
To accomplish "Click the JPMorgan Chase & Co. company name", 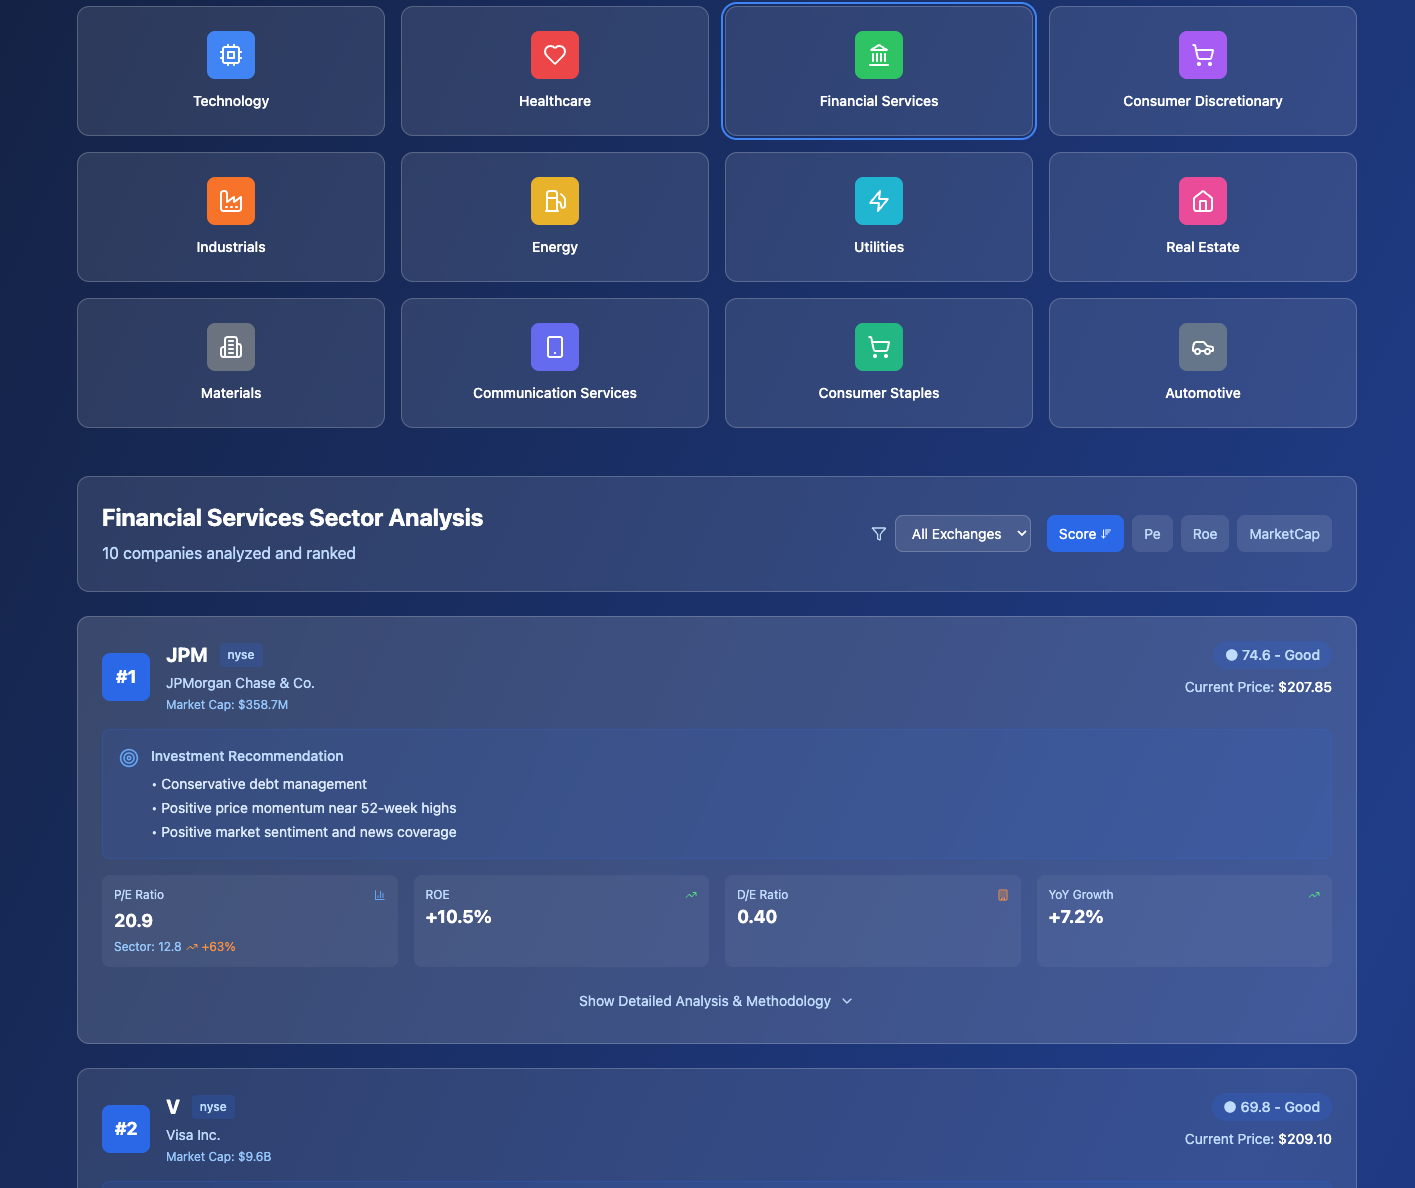I will pos(240,683).
